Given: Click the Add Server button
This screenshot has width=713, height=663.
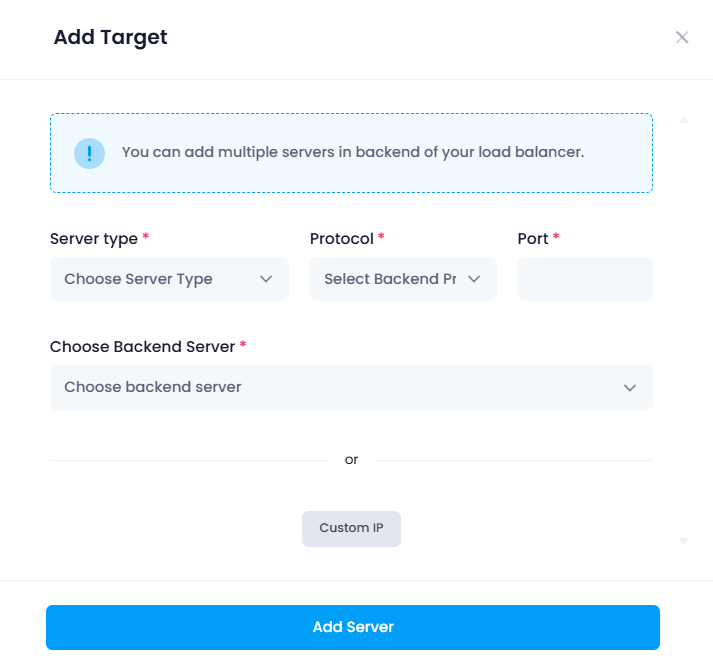Looking at the screenshot, I should [353, 627].
